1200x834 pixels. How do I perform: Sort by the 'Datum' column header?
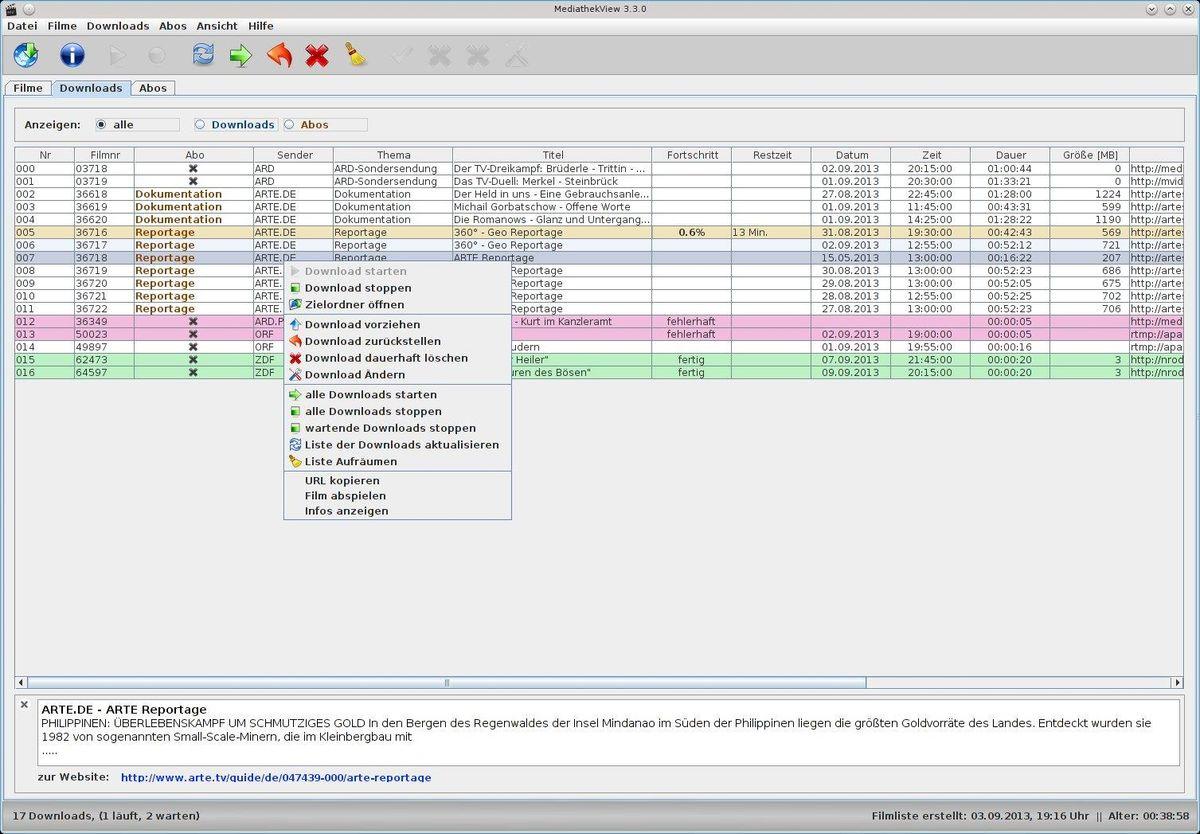point(852,155)
